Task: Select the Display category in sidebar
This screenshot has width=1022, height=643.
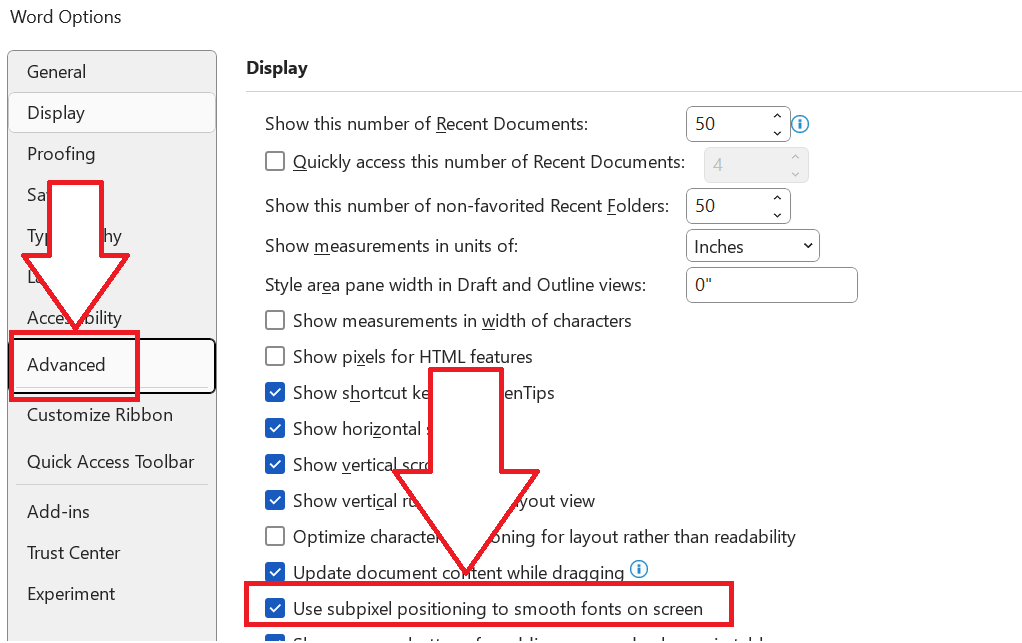Action: click(x=111, y=113)
